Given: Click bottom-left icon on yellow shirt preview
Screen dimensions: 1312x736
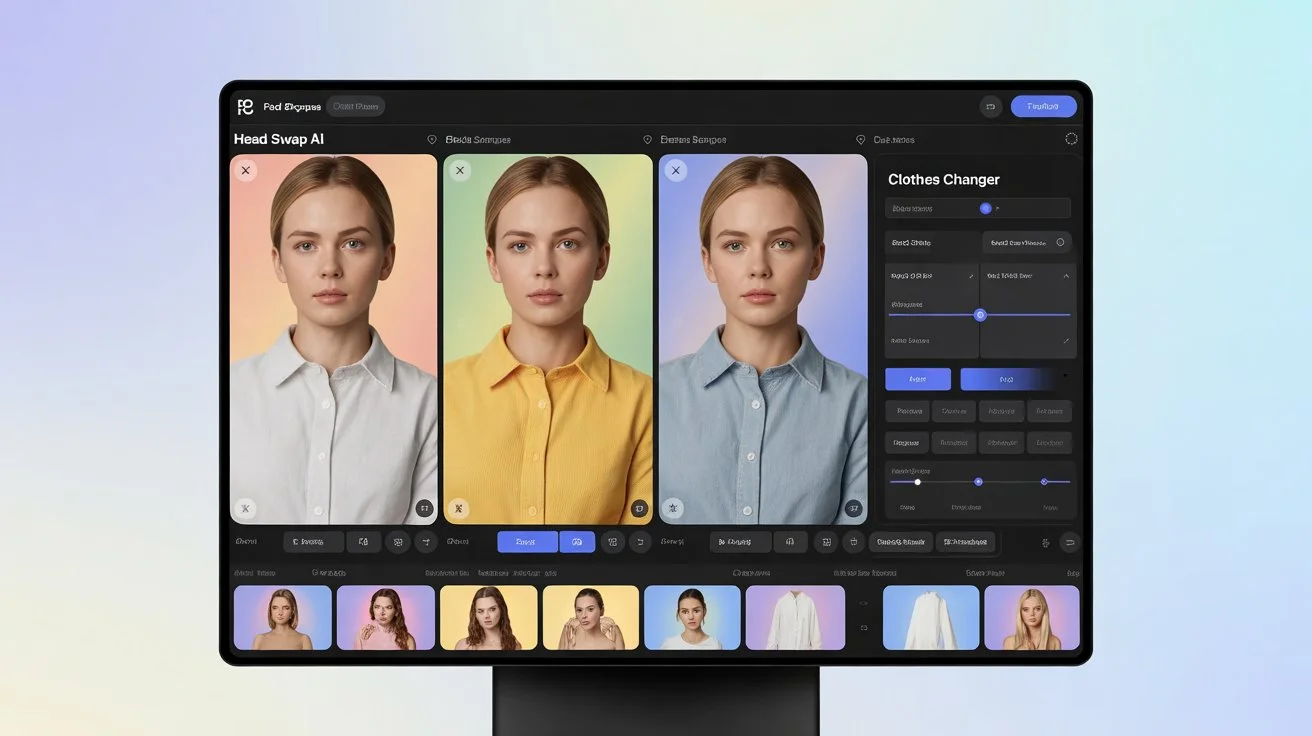Looking at the screenshot, I should [x=460, y=508].
